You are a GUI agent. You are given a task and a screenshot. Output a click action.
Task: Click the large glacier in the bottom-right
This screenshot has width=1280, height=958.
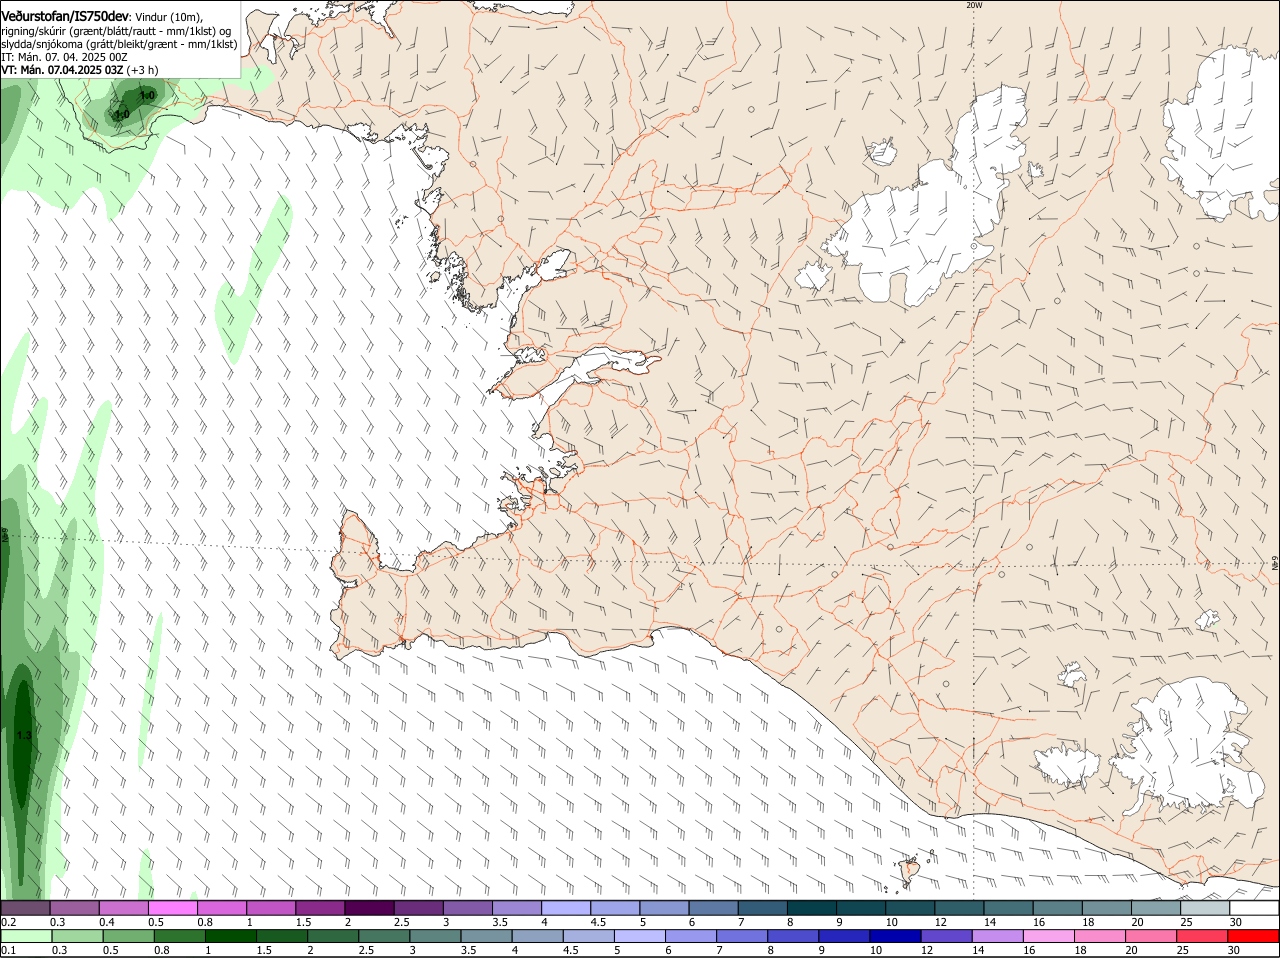(1190, 745)
